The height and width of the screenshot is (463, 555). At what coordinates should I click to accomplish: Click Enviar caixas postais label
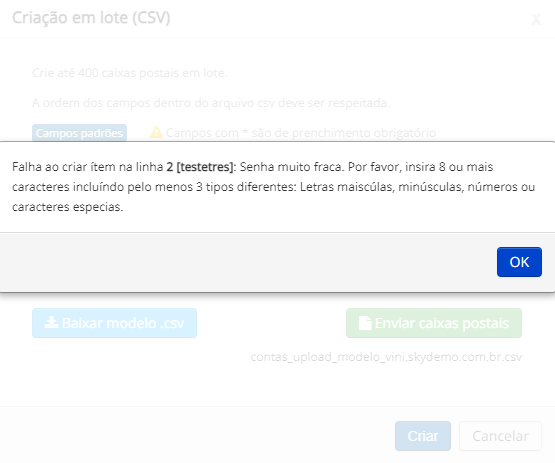[x=442, y=323]
